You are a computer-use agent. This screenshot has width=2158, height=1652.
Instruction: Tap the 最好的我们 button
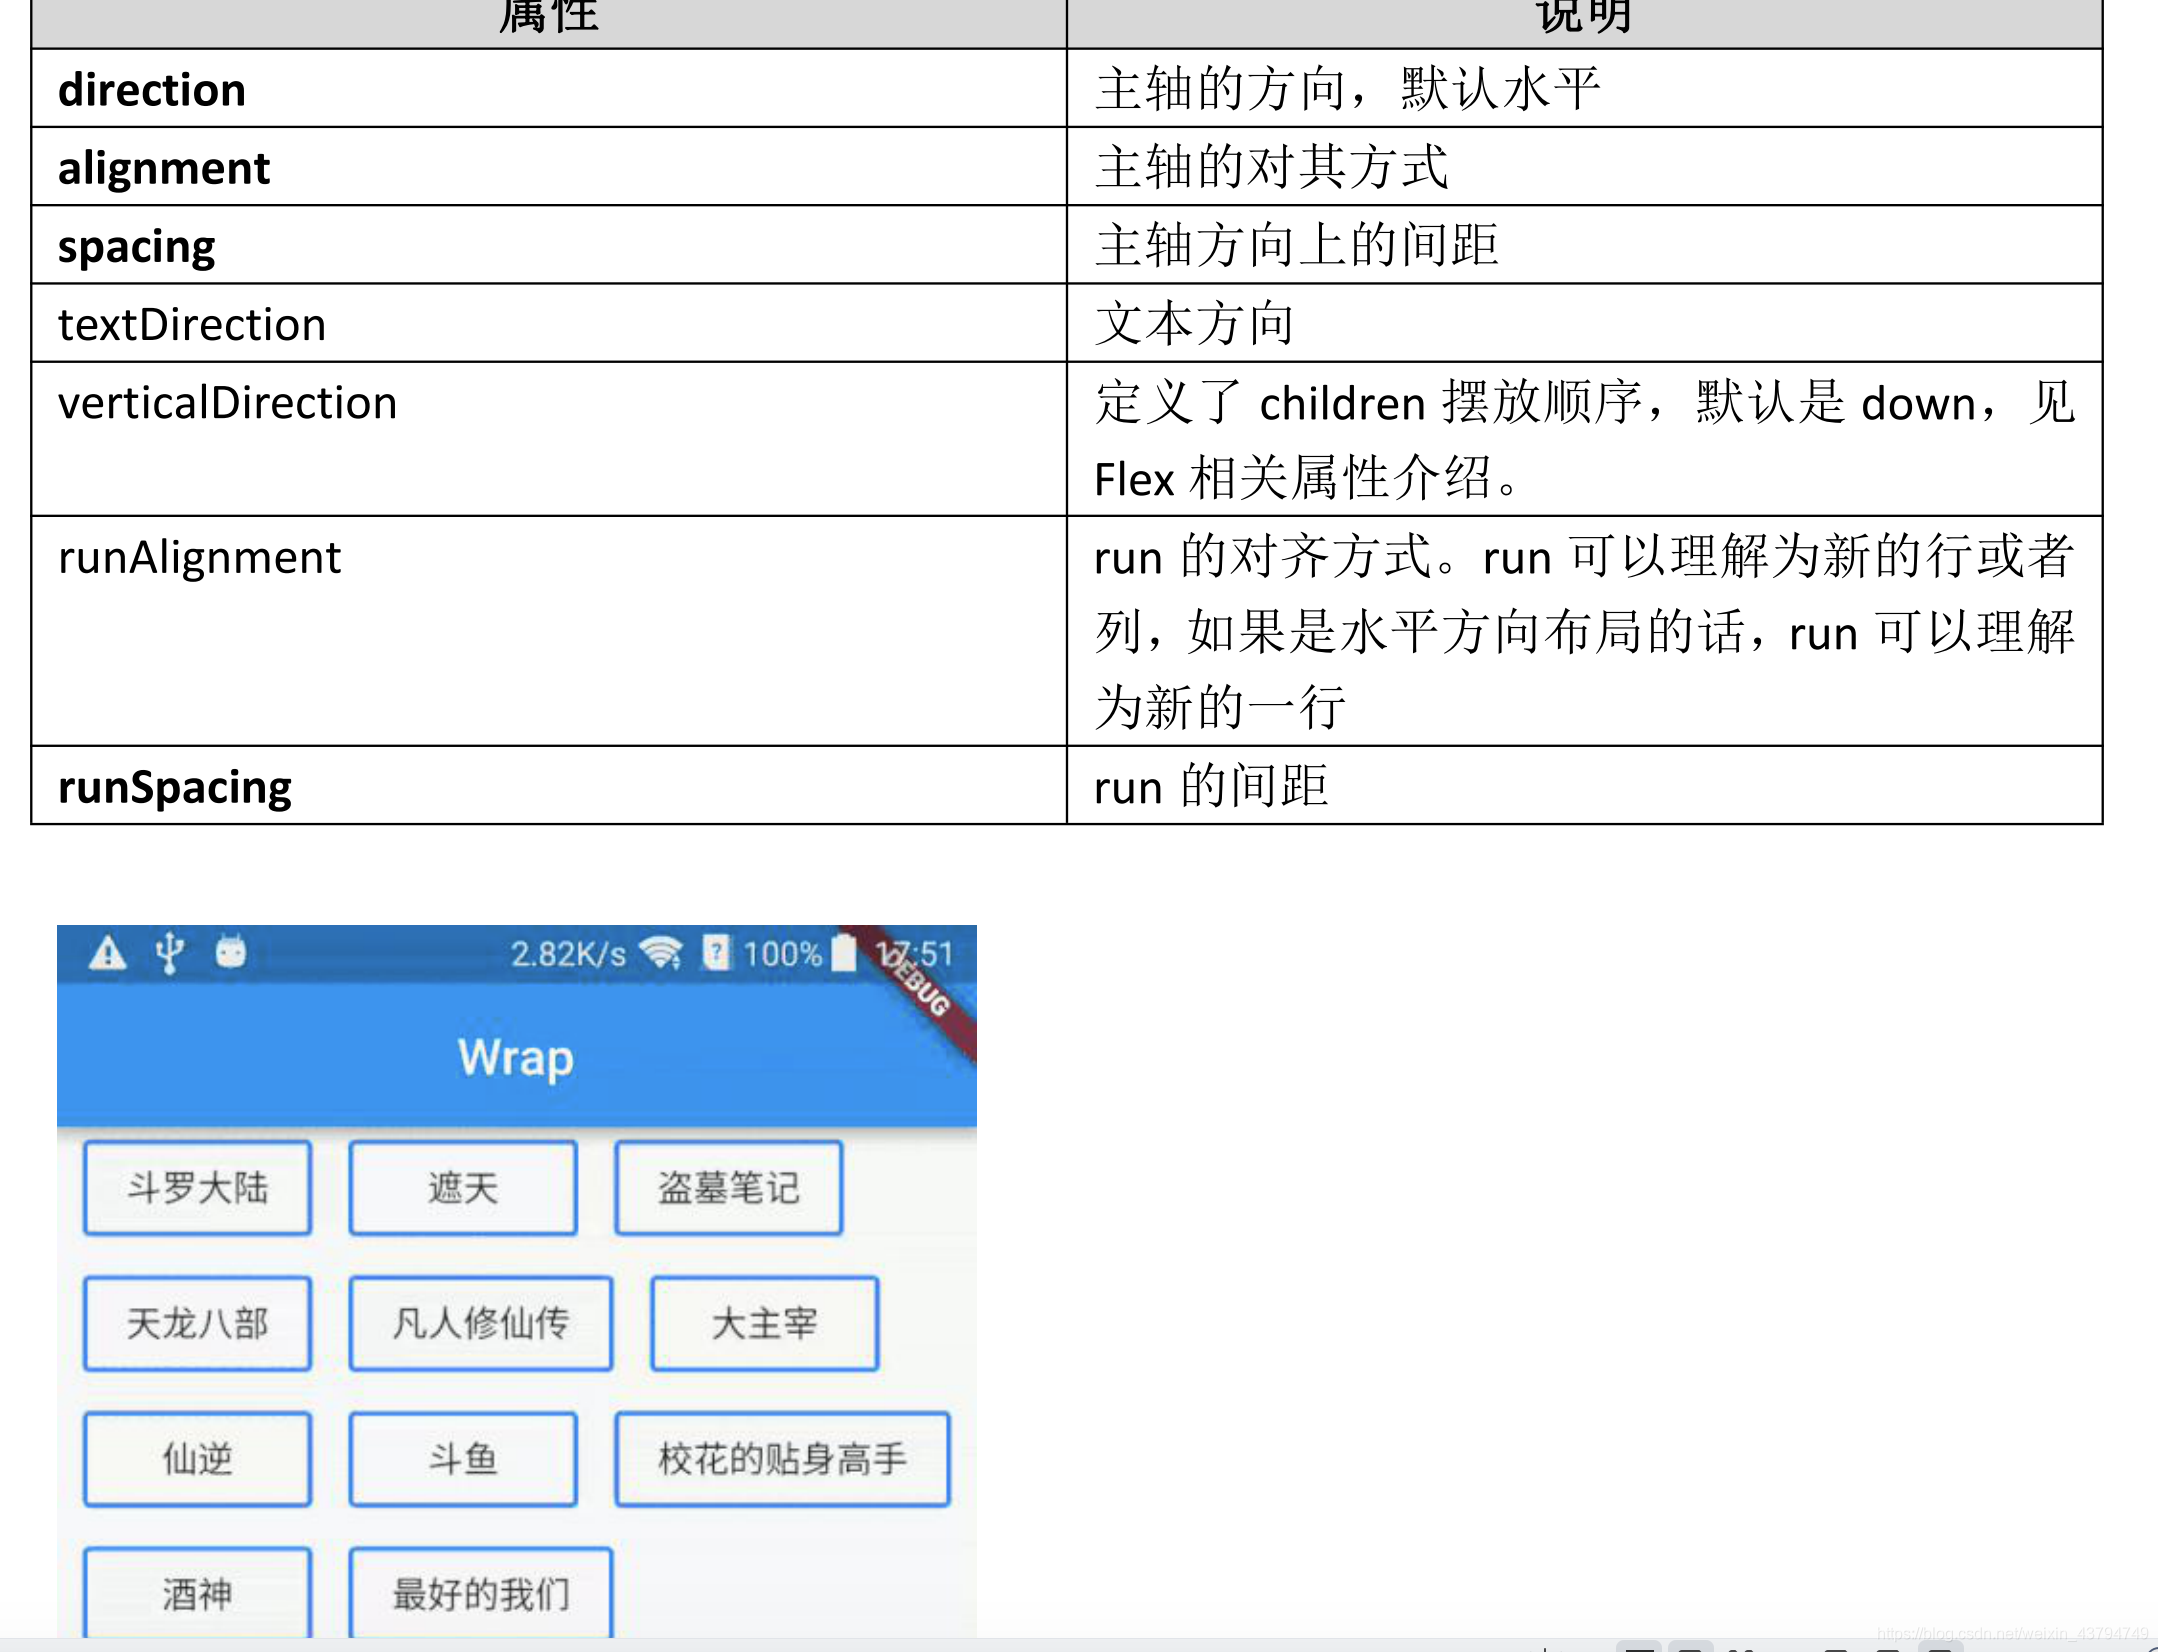coord(481,1593)
